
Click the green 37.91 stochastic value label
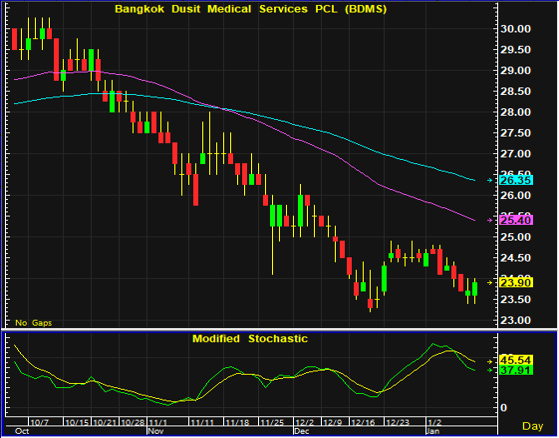[x=516, y=370]
